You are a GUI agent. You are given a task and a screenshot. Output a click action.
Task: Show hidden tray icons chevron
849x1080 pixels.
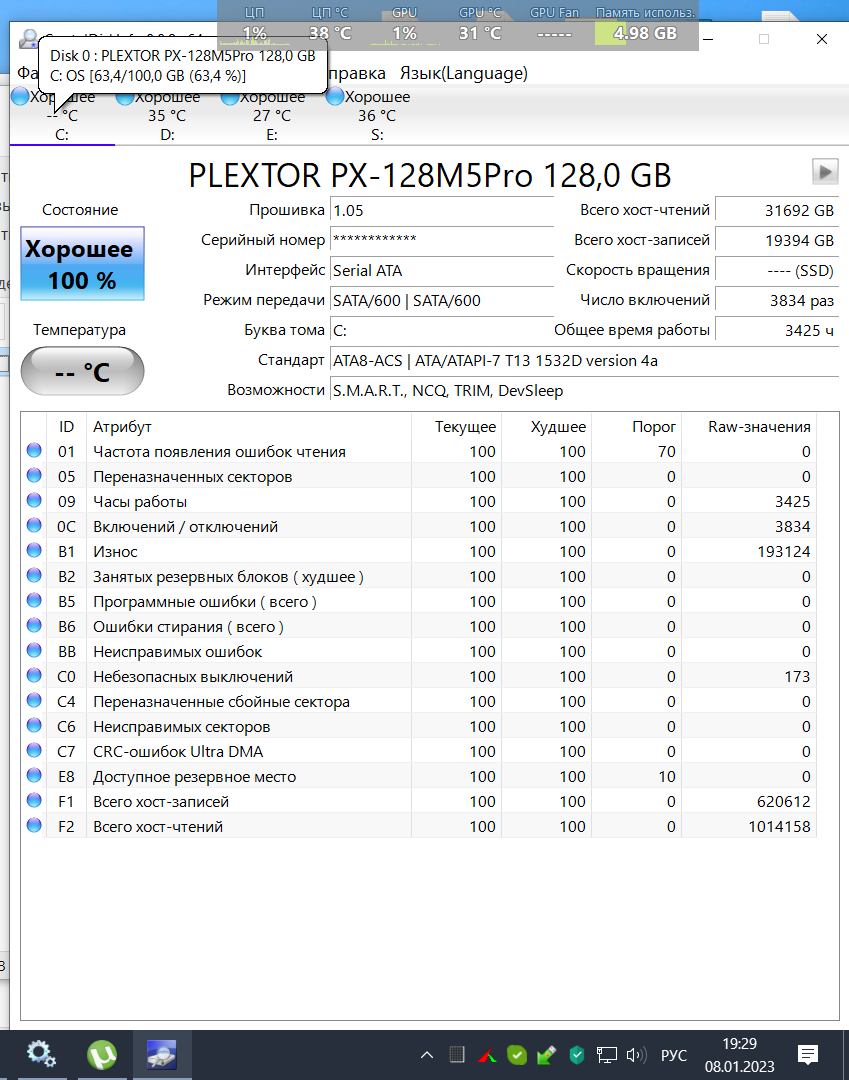[427, 1055]
